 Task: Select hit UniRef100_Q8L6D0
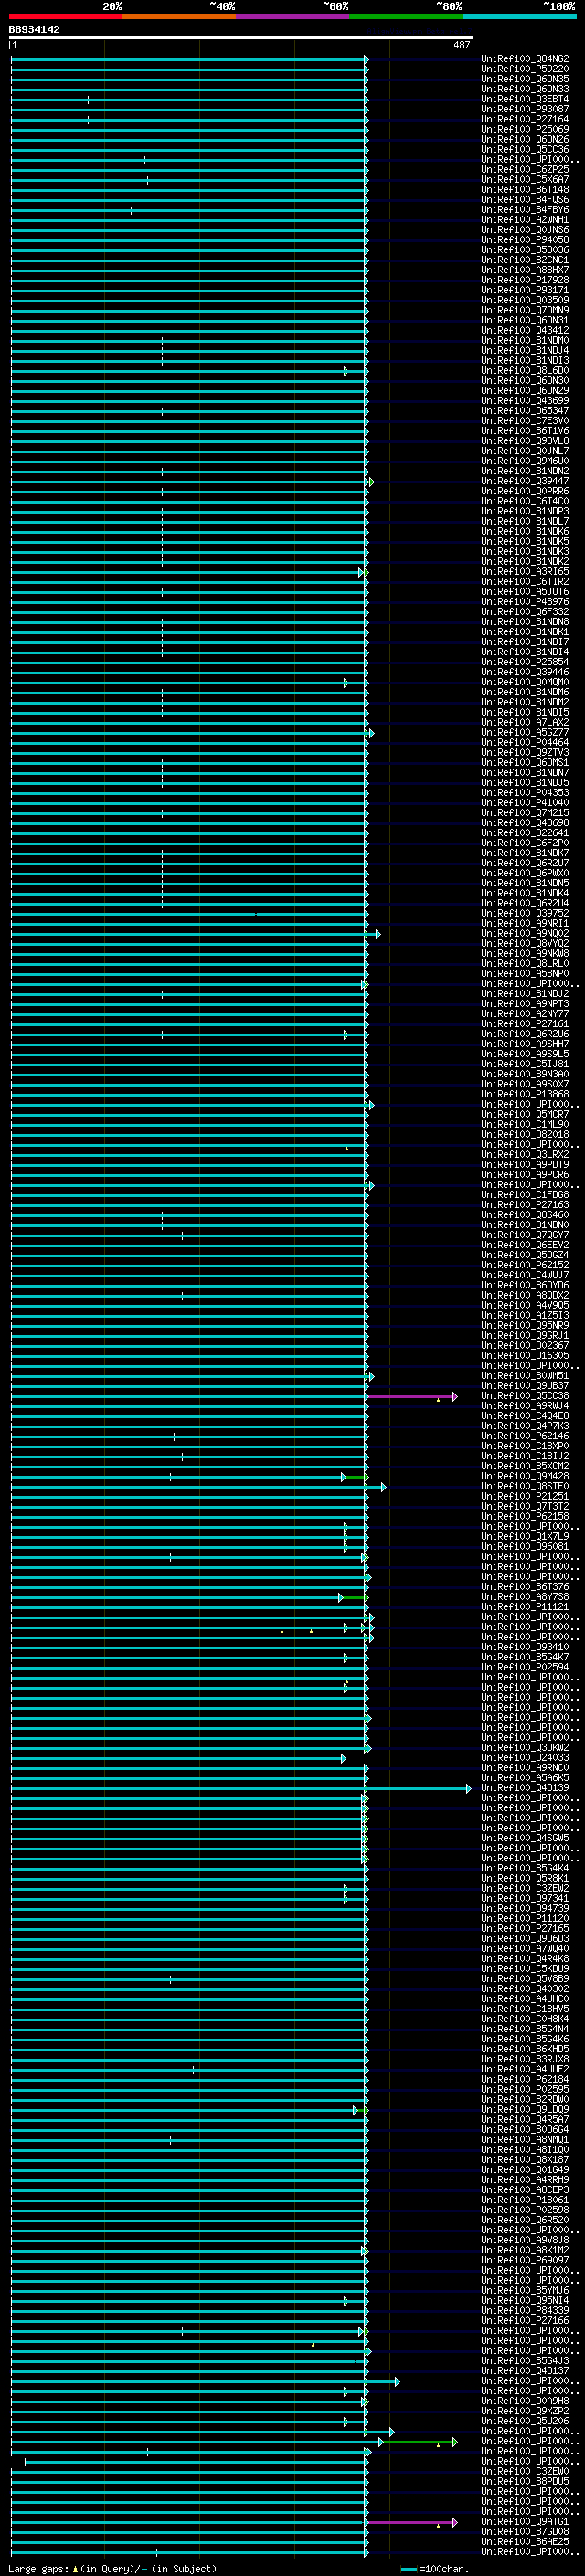525,371
